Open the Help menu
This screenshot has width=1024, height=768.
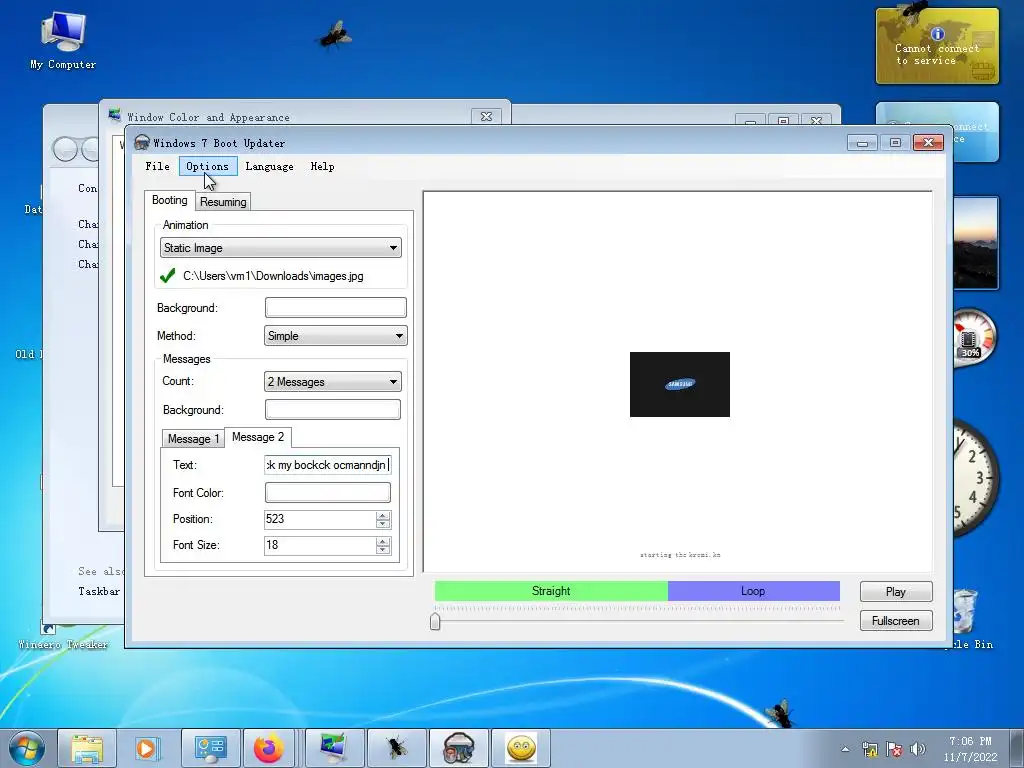(x=323, y=167)
